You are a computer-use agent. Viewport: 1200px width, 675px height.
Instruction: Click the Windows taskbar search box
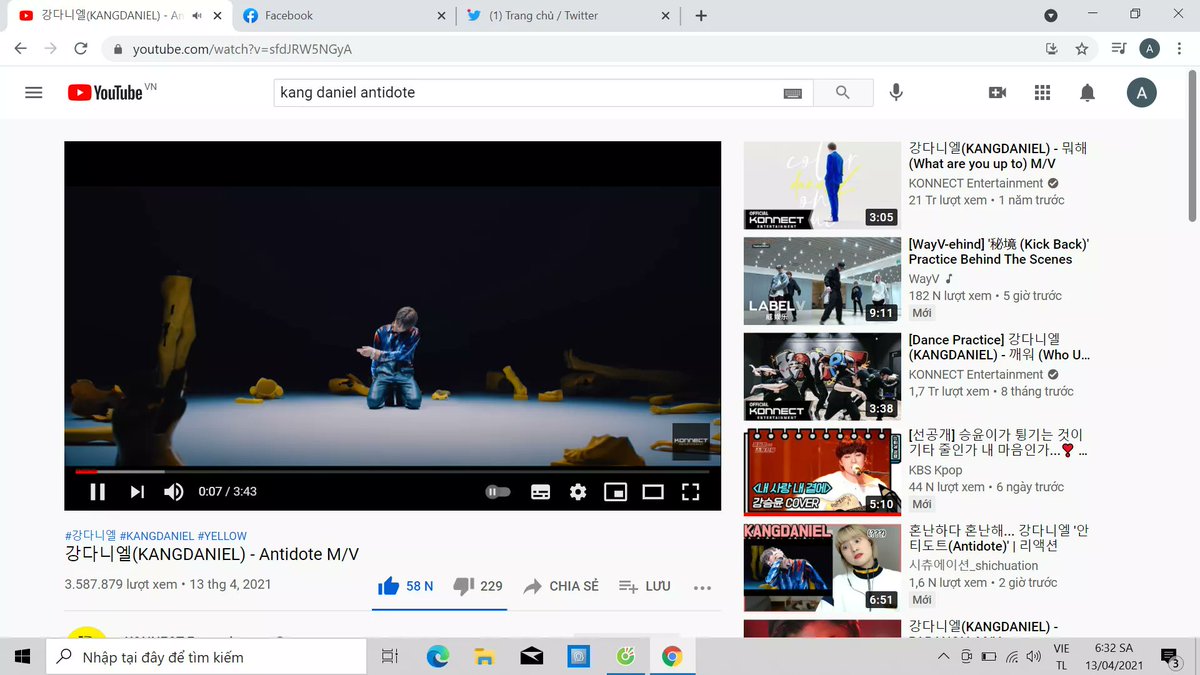click(206, 656)
